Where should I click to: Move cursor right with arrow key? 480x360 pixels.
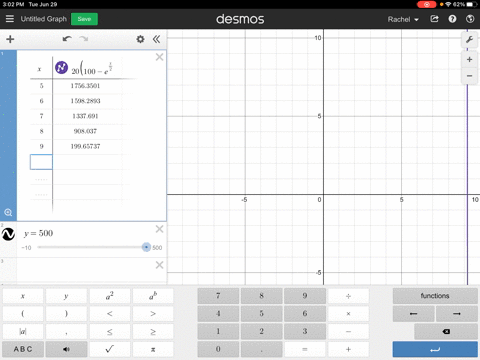(457, 314)
